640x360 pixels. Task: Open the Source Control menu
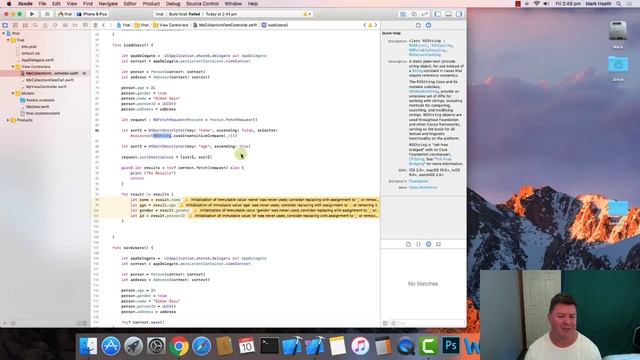click(202, 4)
